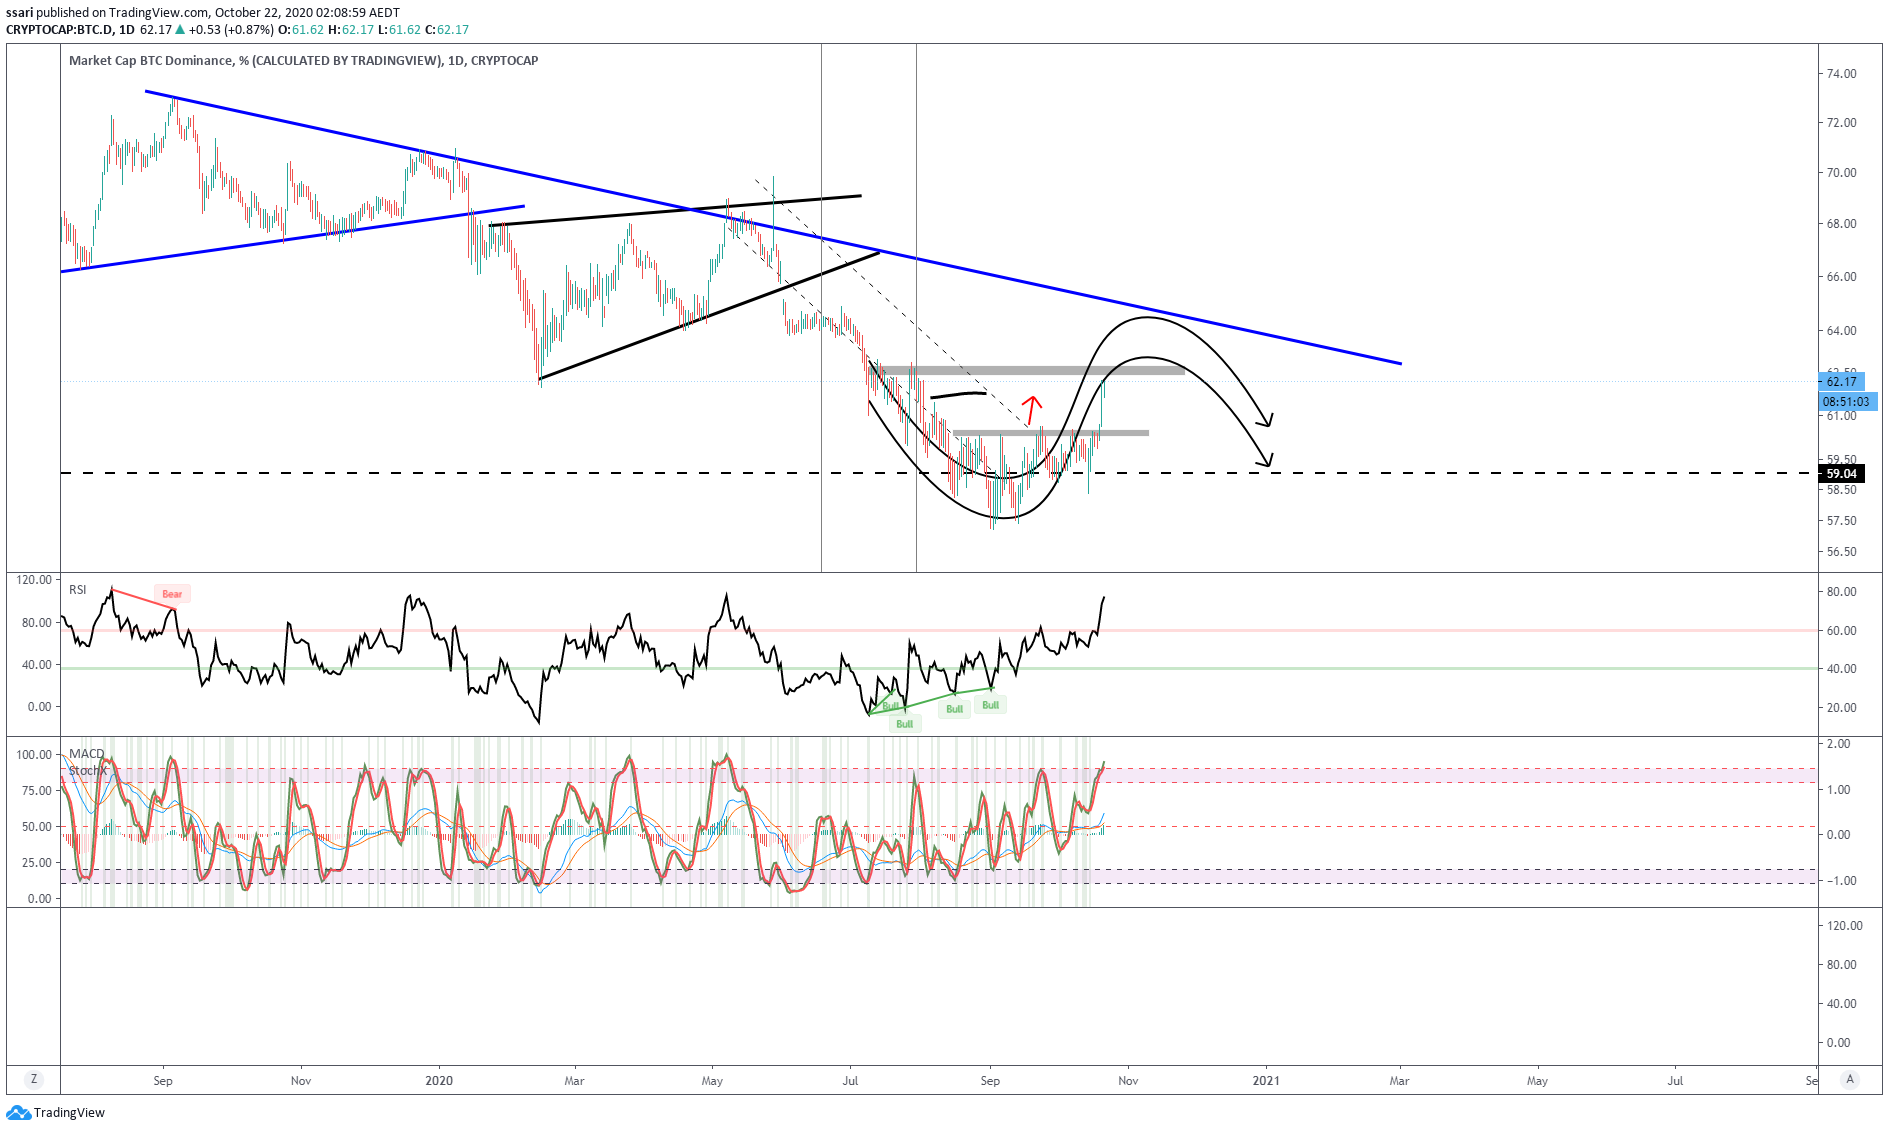Click the 2021 label on time axis
1889x1131 pixels.
coord(1266,1080)
